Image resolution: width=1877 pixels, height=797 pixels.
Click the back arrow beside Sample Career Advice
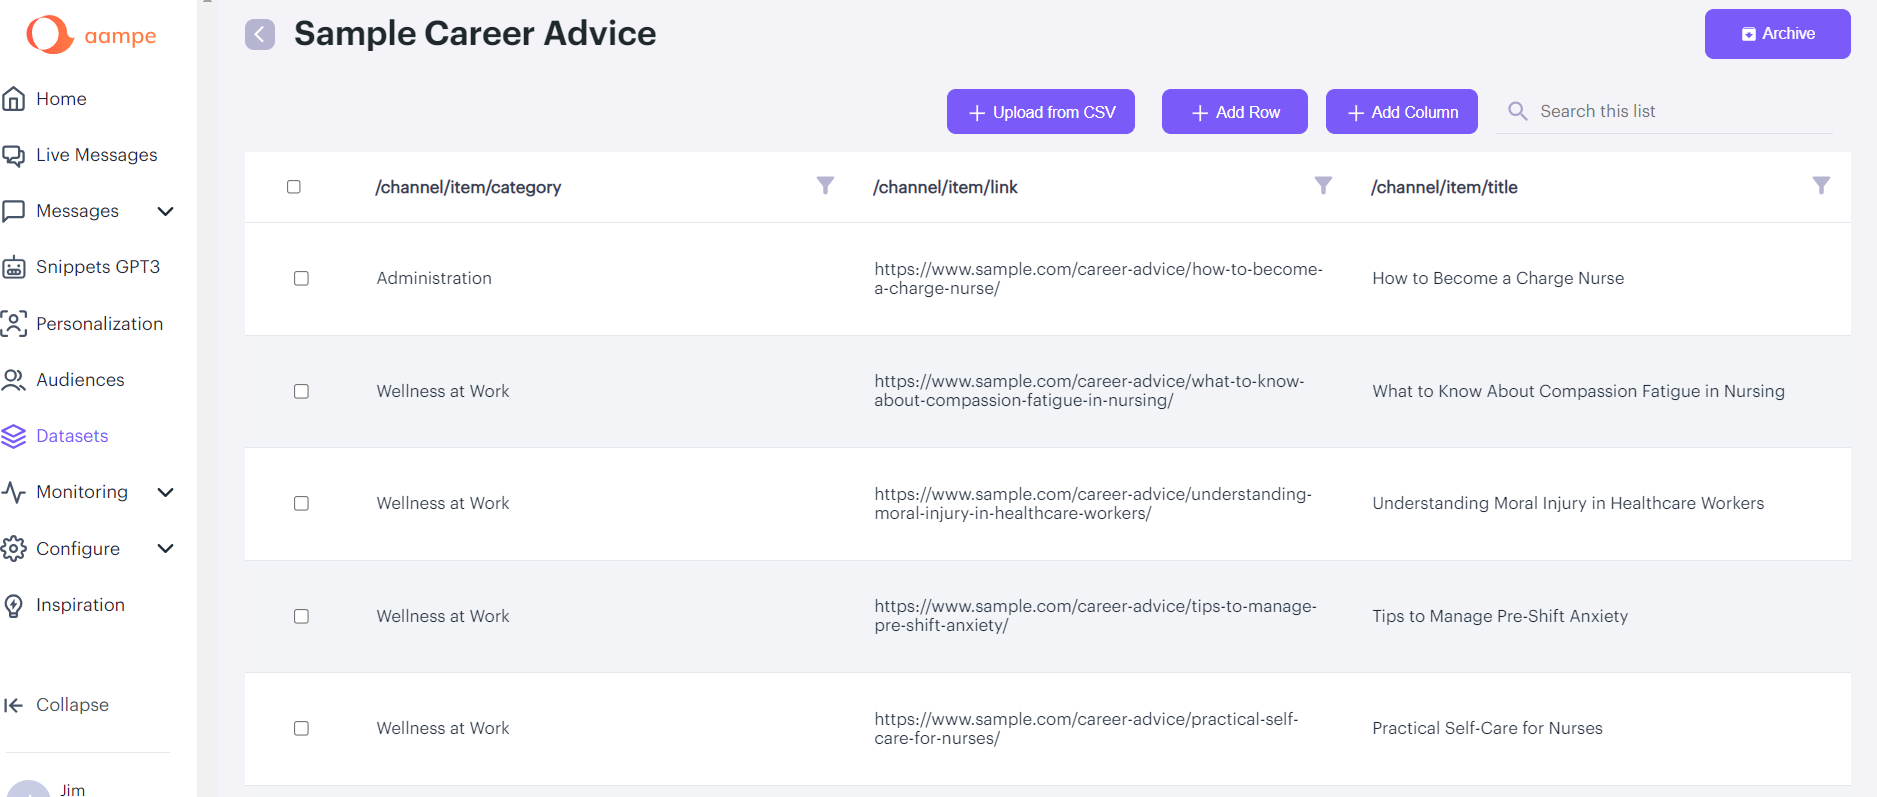[260, 34]
